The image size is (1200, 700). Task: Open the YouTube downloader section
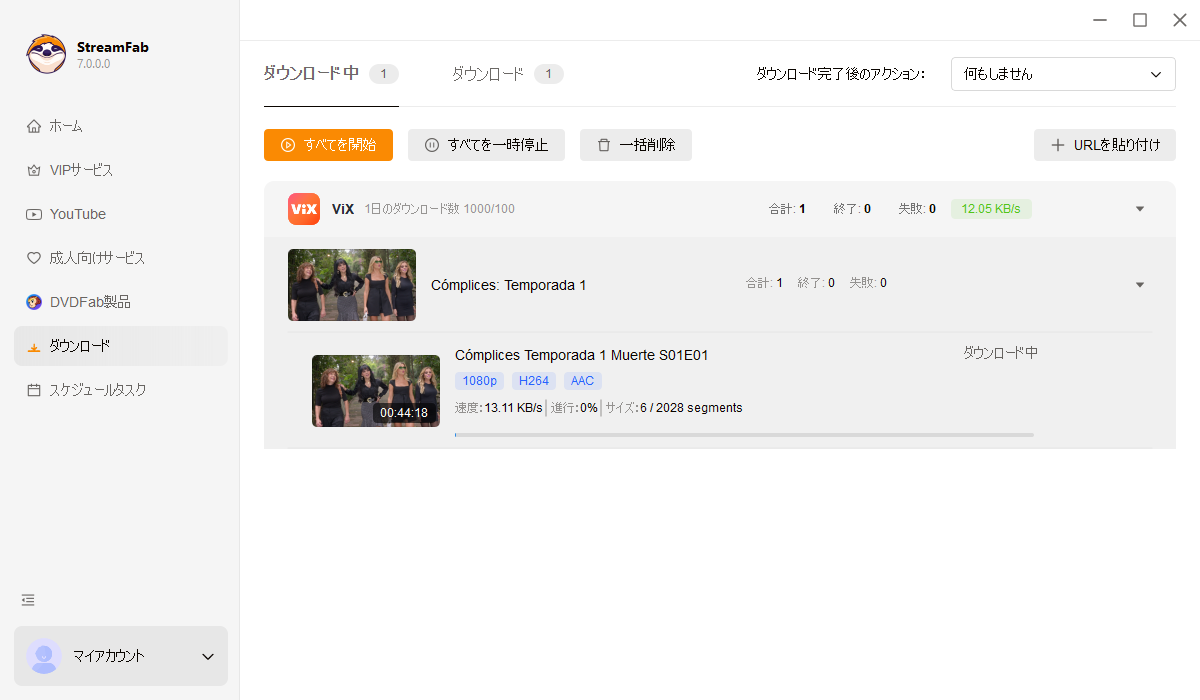[x=80, y=213]
